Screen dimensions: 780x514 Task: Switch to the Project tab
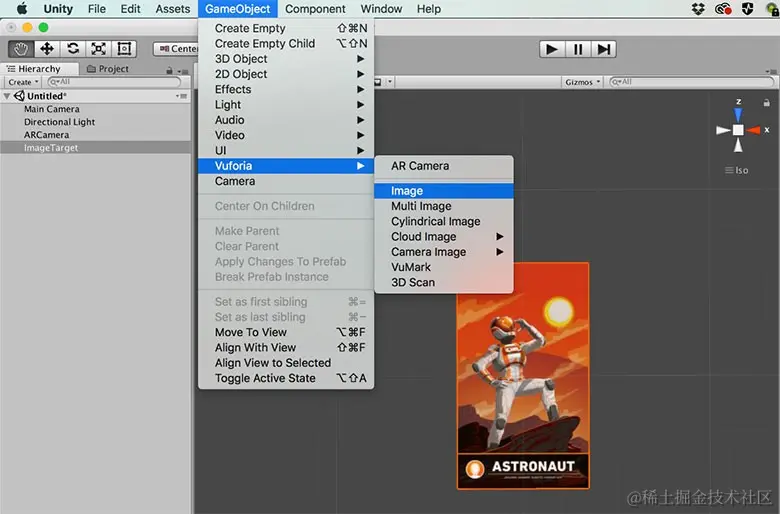point(107,69)
